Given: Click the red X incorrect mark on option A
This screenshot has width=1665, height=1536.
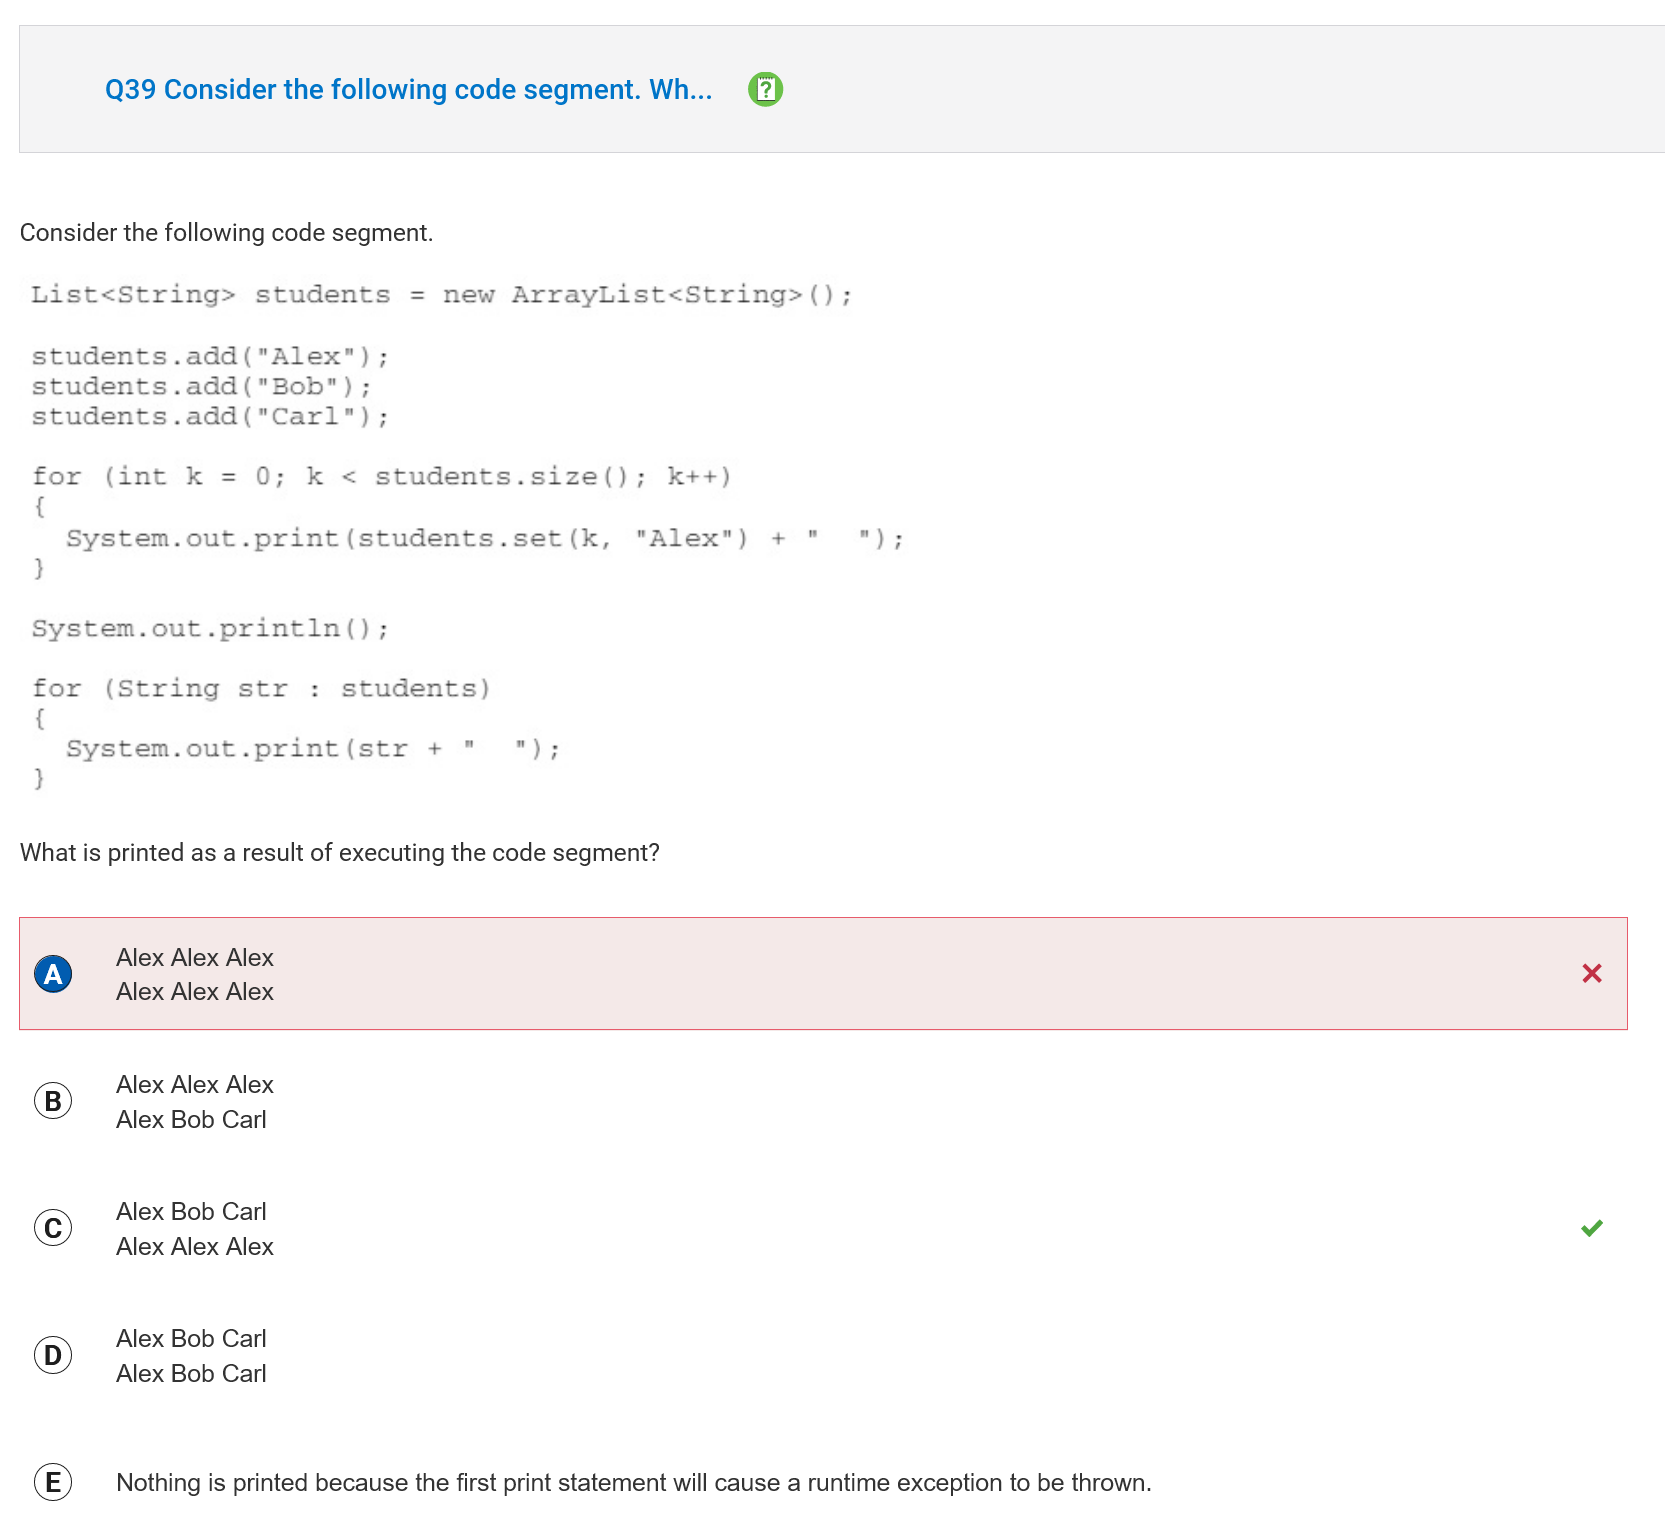Looking at the screenshot, I should [1592, 973].
